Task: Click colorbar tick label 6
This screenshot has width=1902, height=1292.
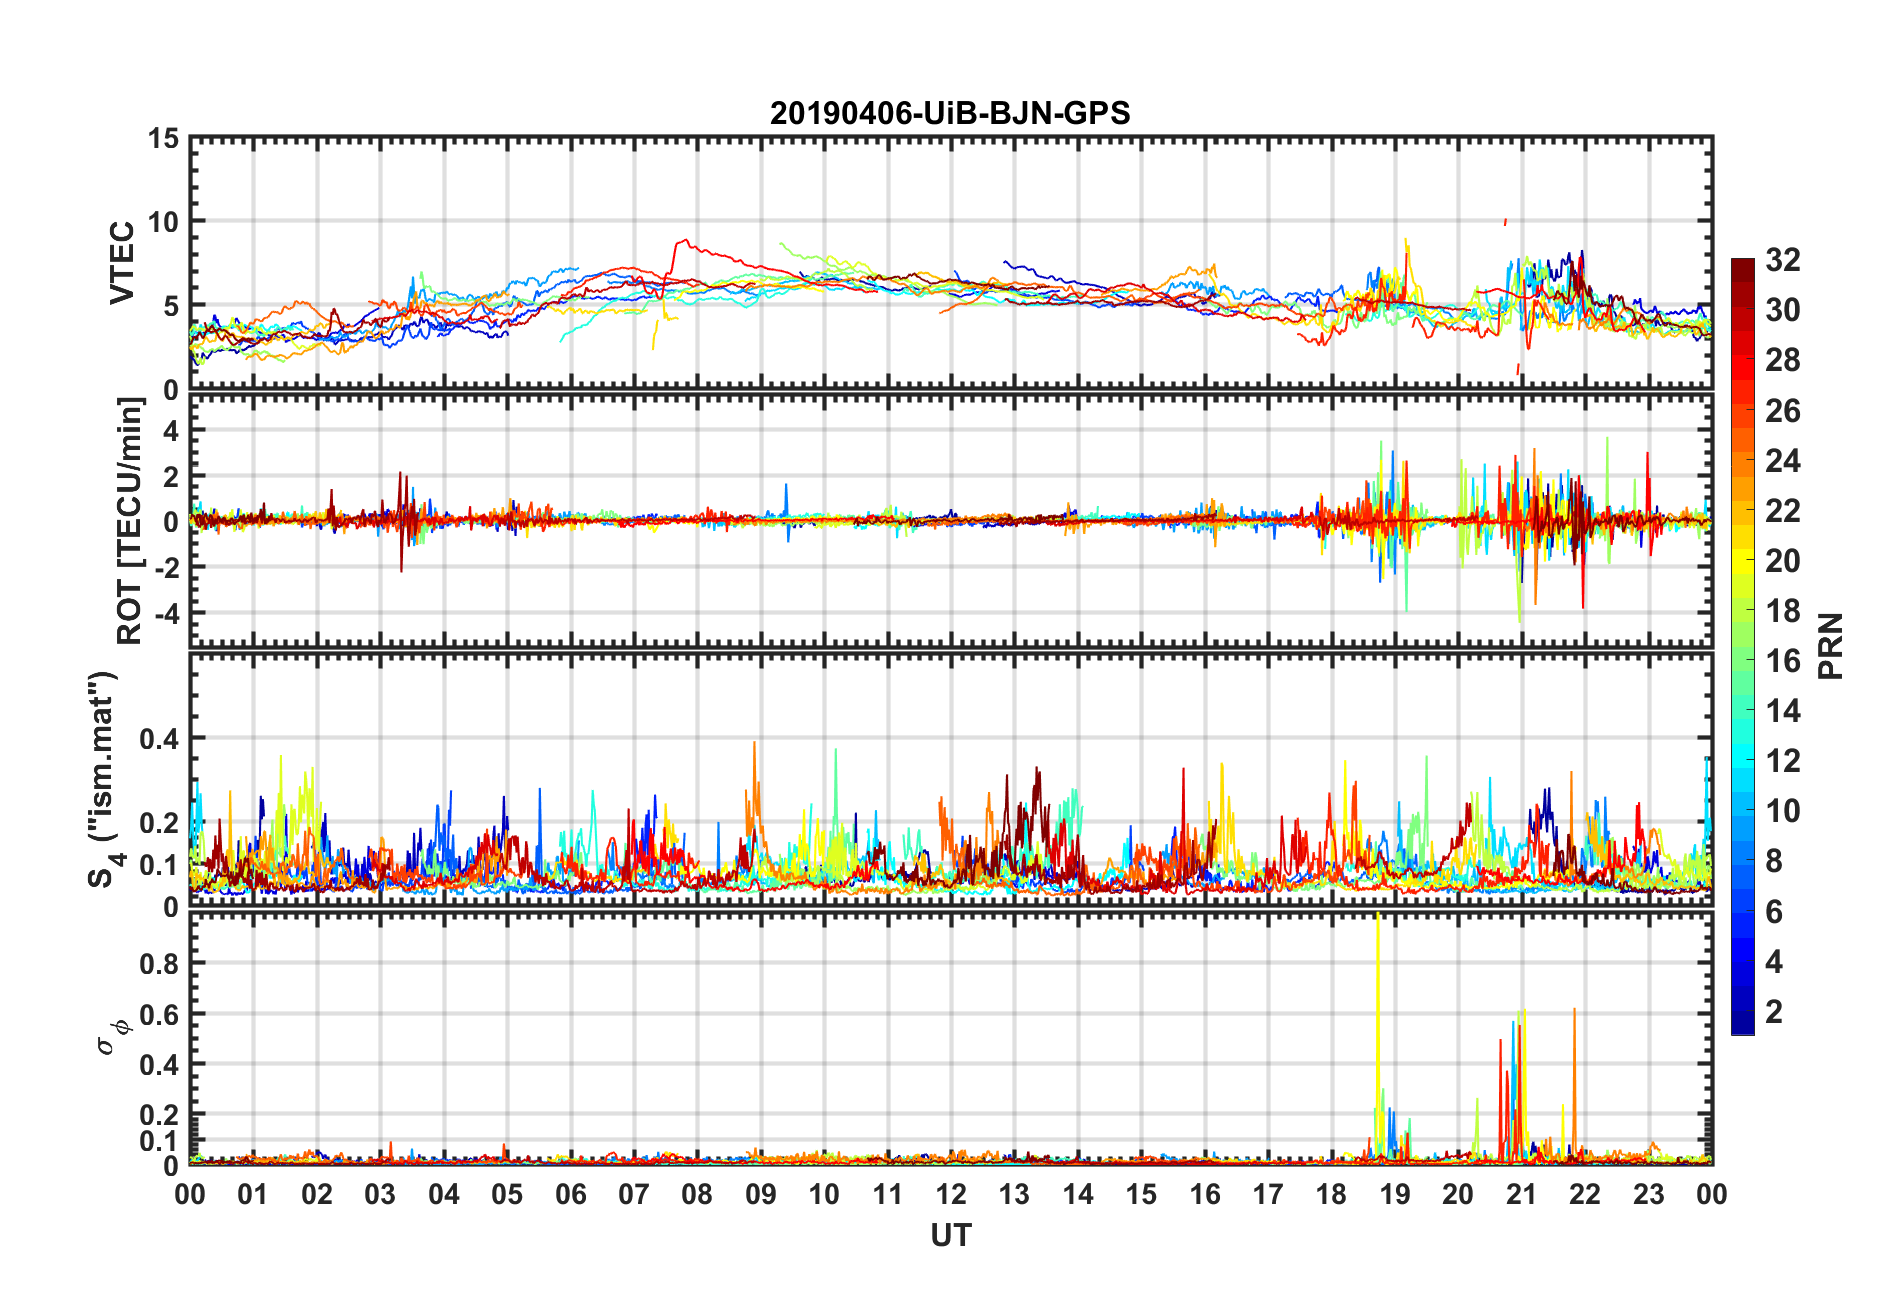Action: click(x=1774, y=911)
